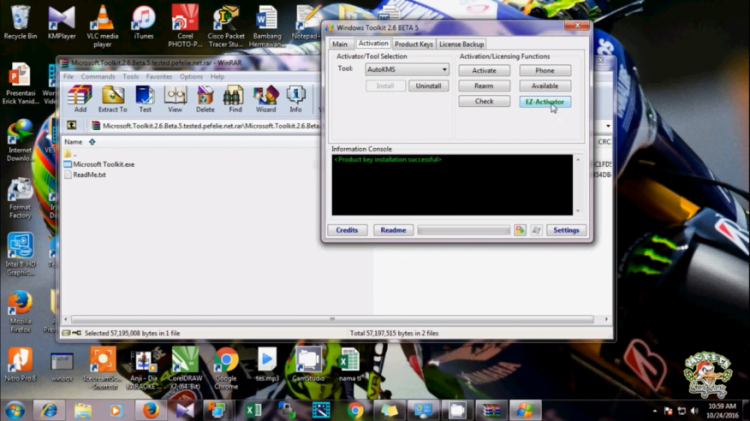The height and width of the screenshot is (421, 750).
Task: Select the CorelDRAW X7 desktop icon
Action: (x=186, y=368)
